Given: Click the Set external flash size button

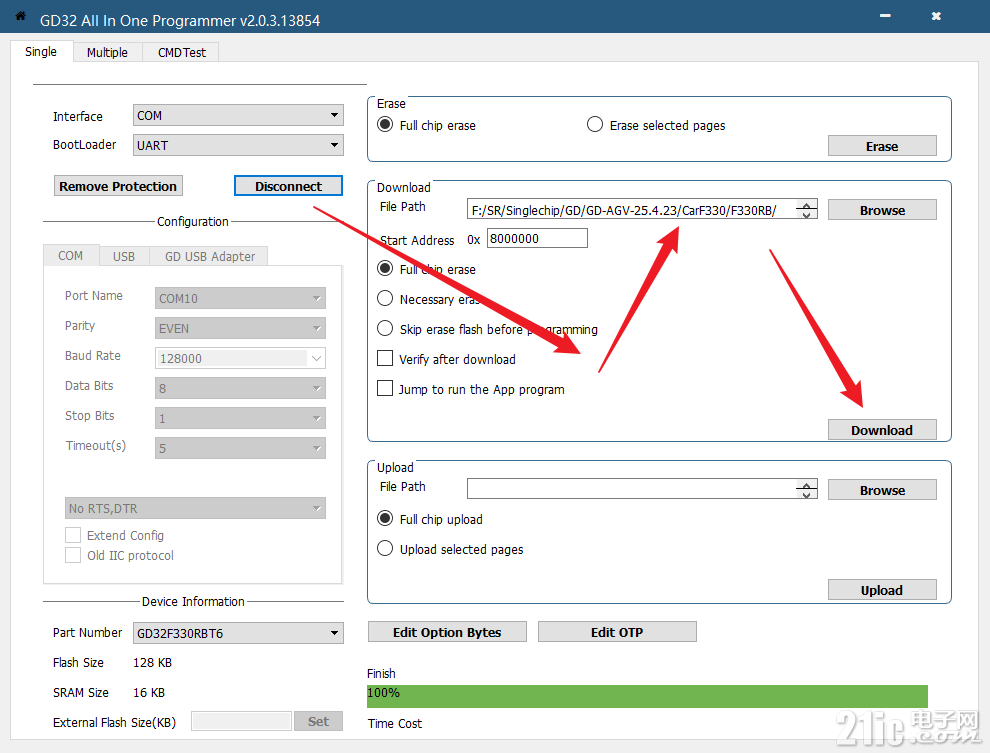Looking at the screenshot, I should (318, 721).
